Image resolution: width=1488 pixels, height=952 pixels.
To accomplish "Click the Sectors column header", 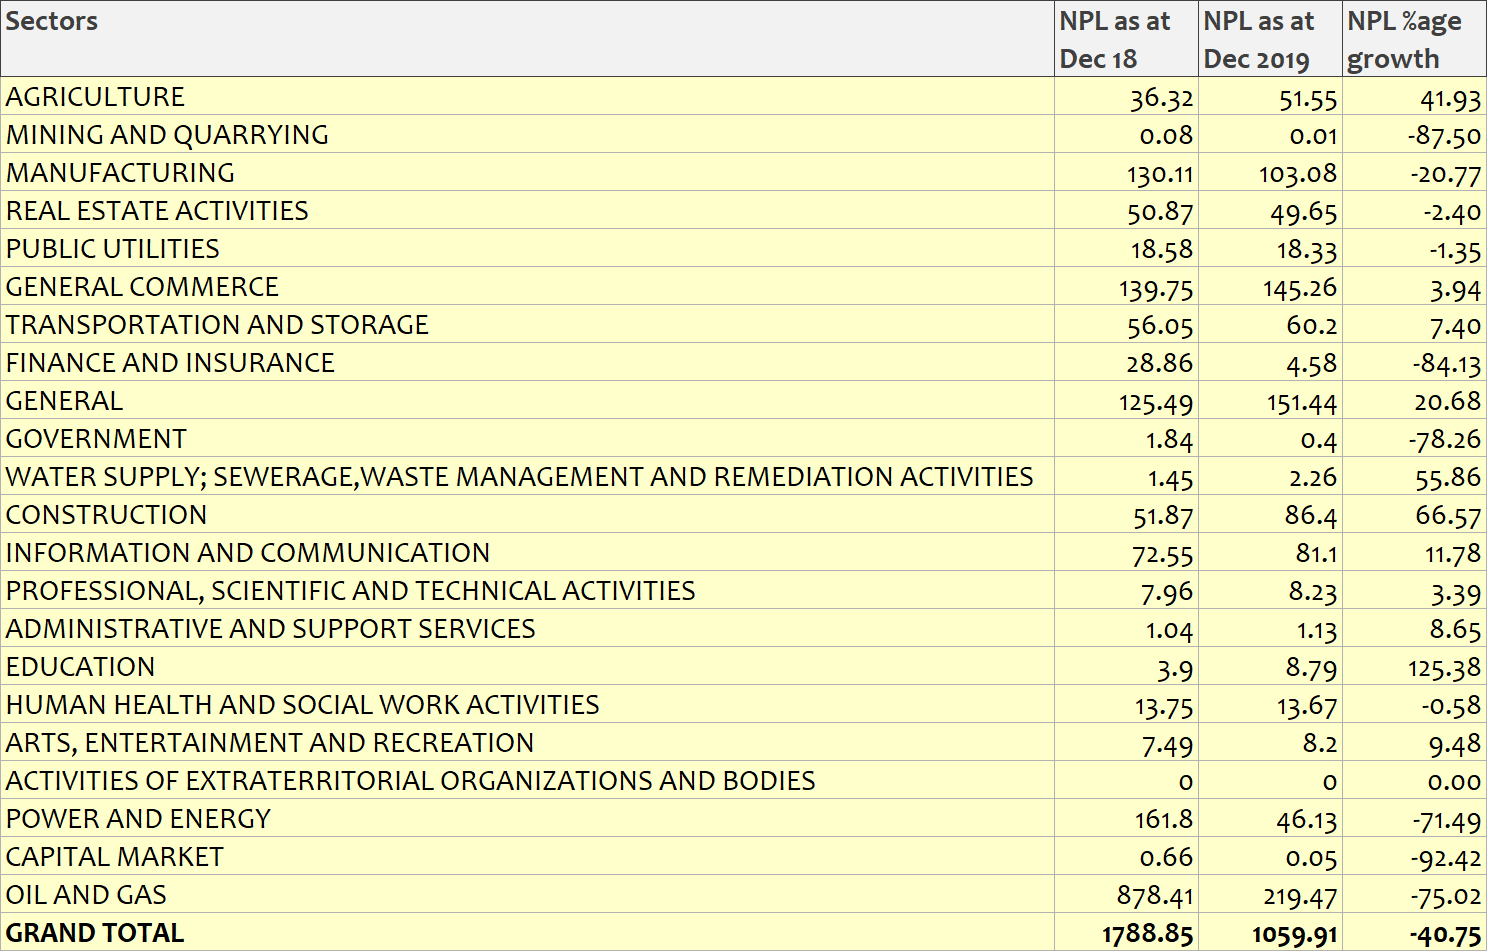I will click(x=52, y=22).
